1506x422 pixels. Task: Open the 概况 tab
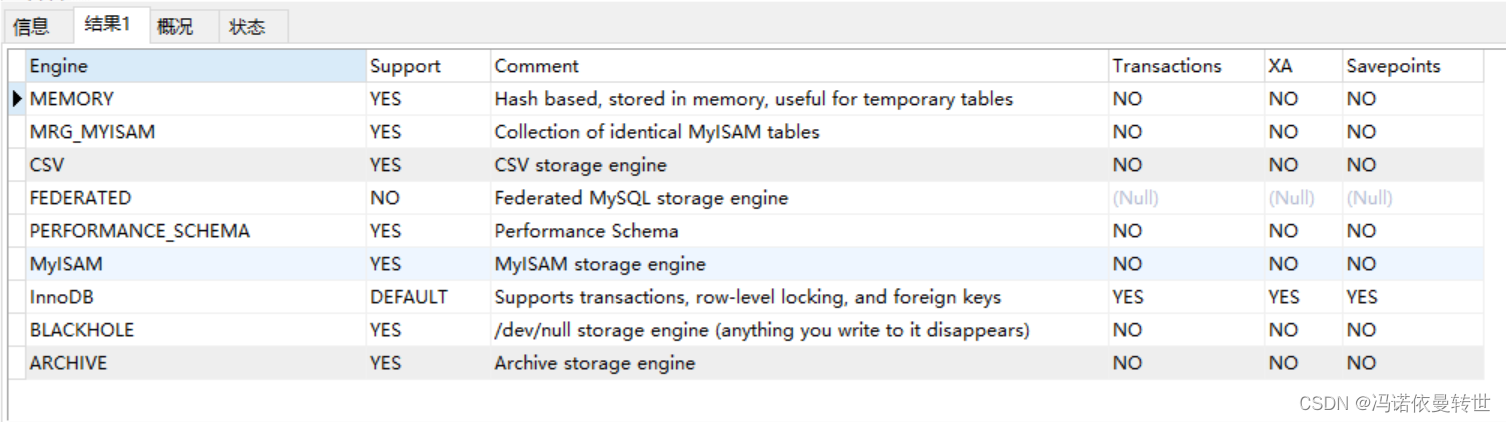pos(174,27)
